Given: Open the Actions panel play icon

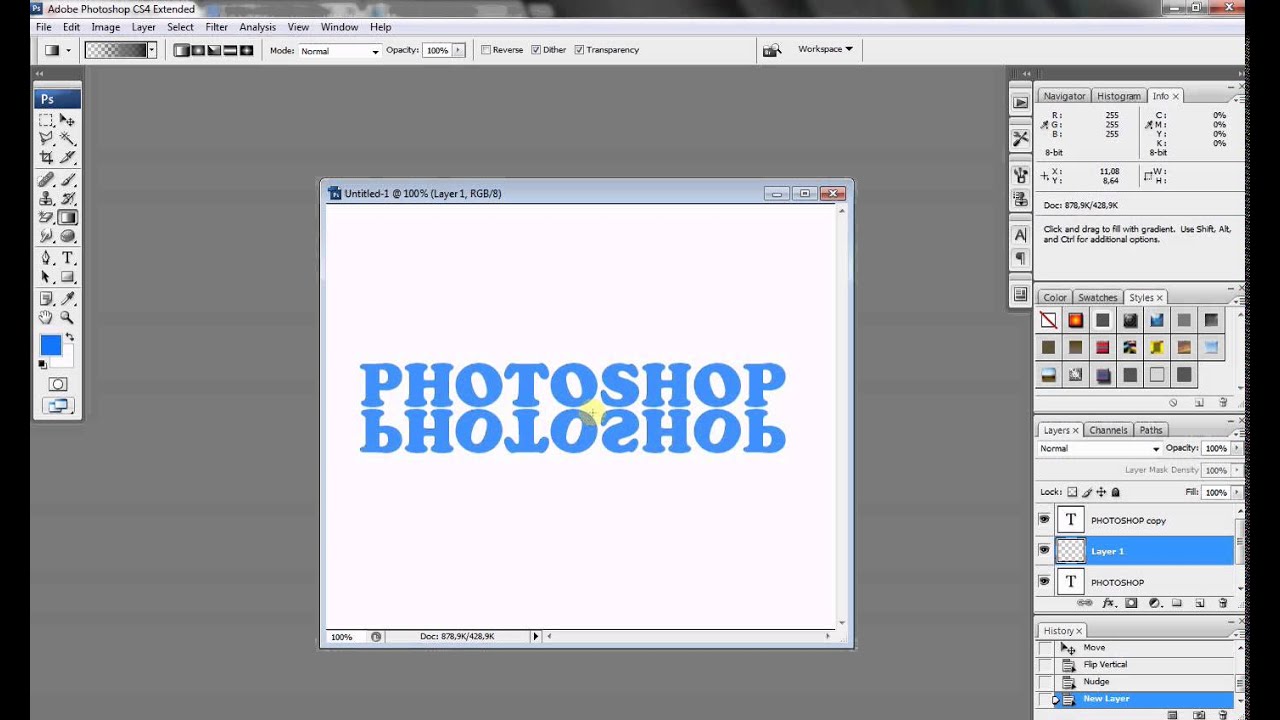Looking at the screenshot, I should 1020,102.
